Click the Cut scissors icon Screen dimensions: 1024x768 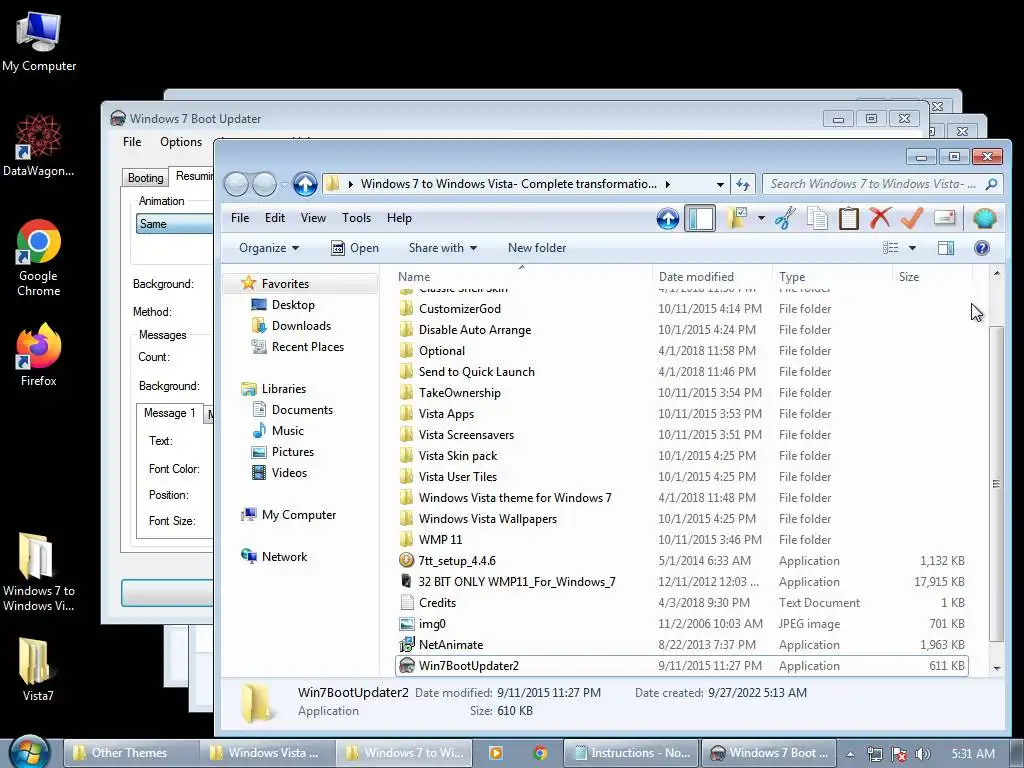point(786,218)
